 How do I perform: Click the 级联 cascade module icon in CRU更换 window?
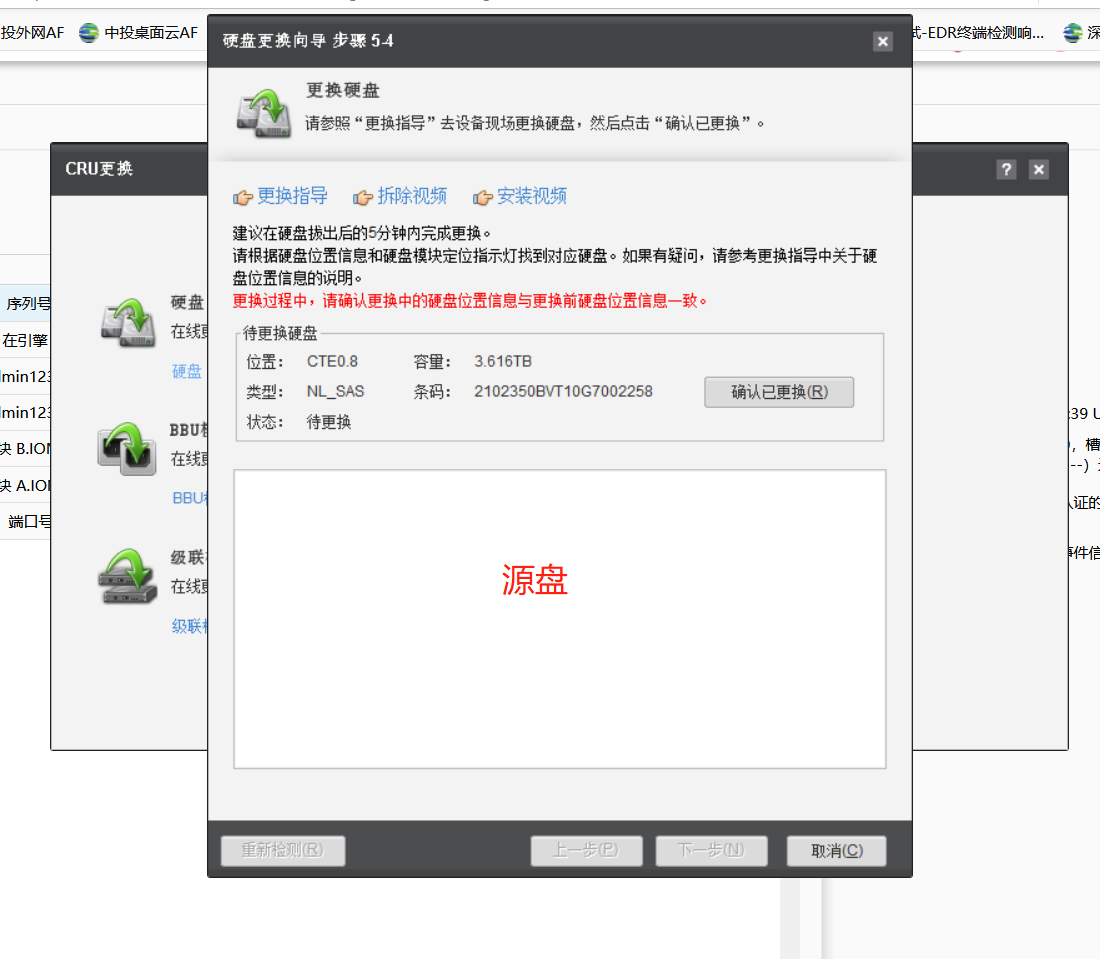click(127, 576)
